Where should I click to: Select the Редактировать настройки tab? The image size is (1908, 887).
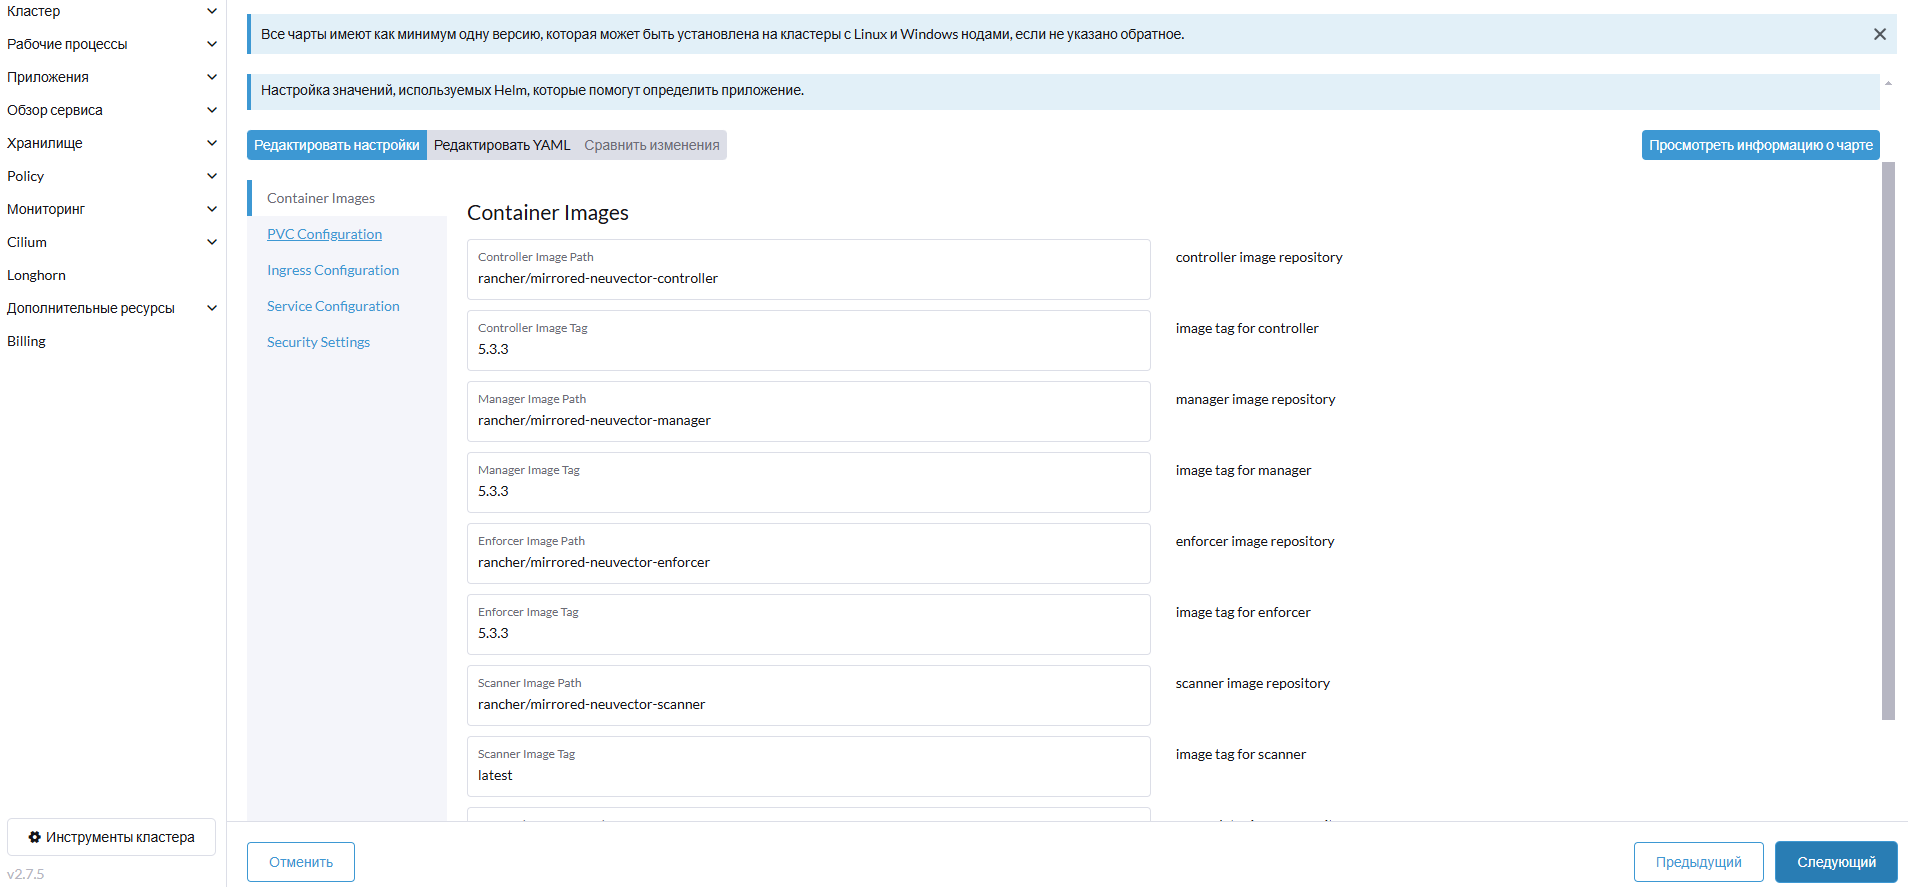[336, 145]
